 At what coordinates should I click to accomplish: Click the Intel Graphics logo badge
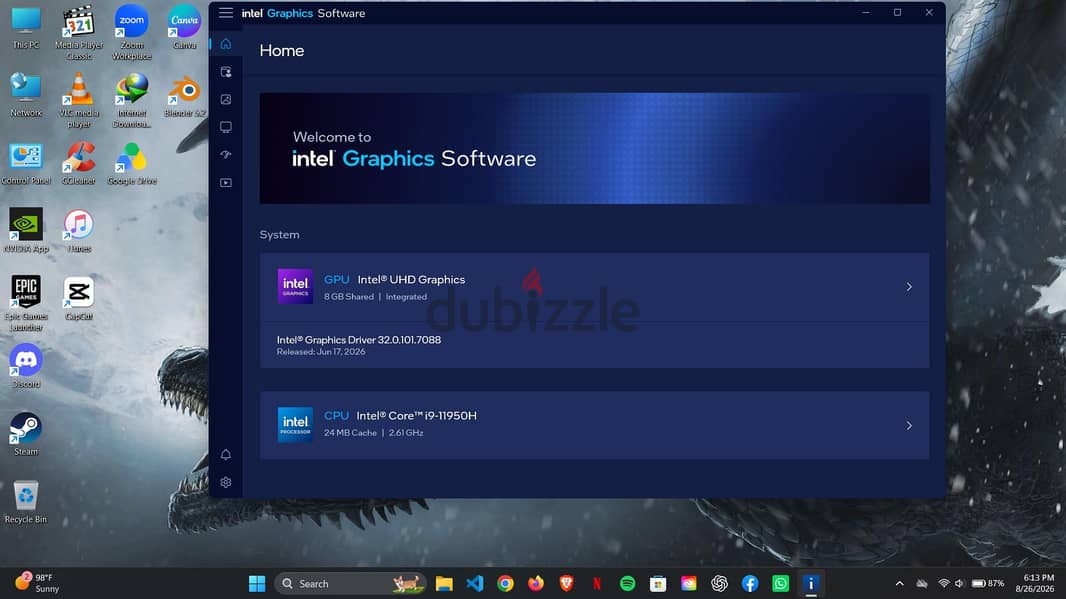point(295,286)
